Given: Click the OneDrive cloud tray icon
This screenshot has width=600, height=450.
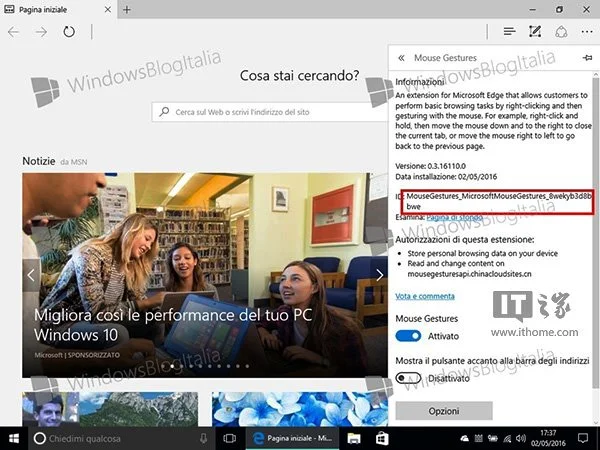Looking at the screenshot, I should [x=465, y=439].
